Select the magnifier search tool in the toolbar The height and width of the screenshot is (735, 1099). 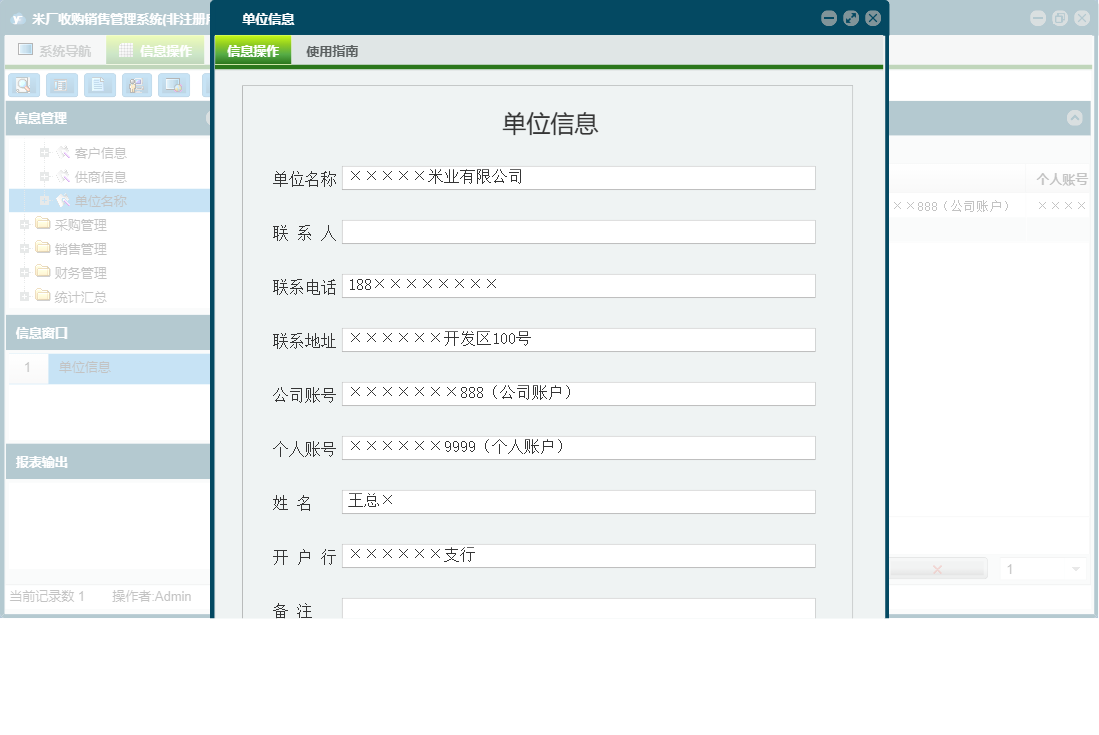(24, 85)
